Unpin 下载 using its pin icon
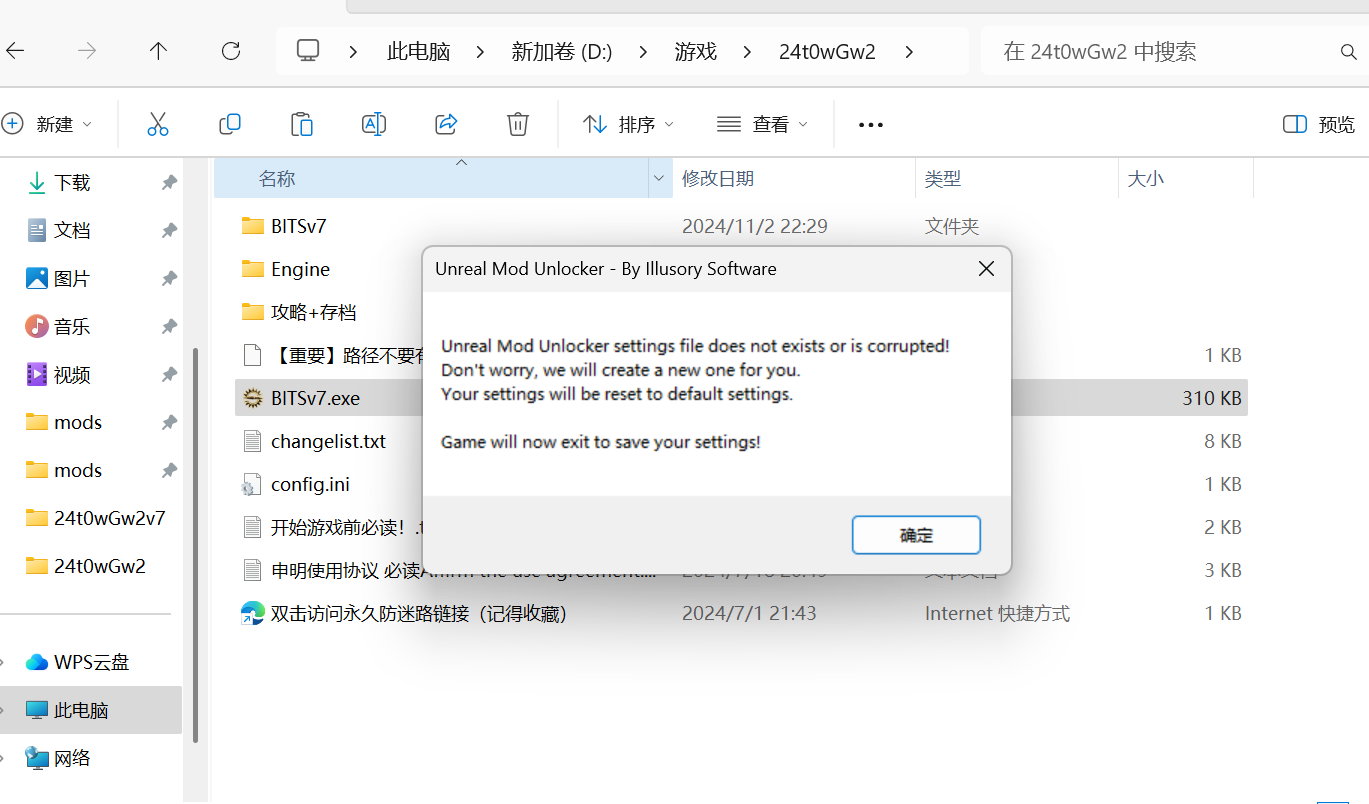The image size is (1369, 804). pyautogui.click(x=169, y=182)
